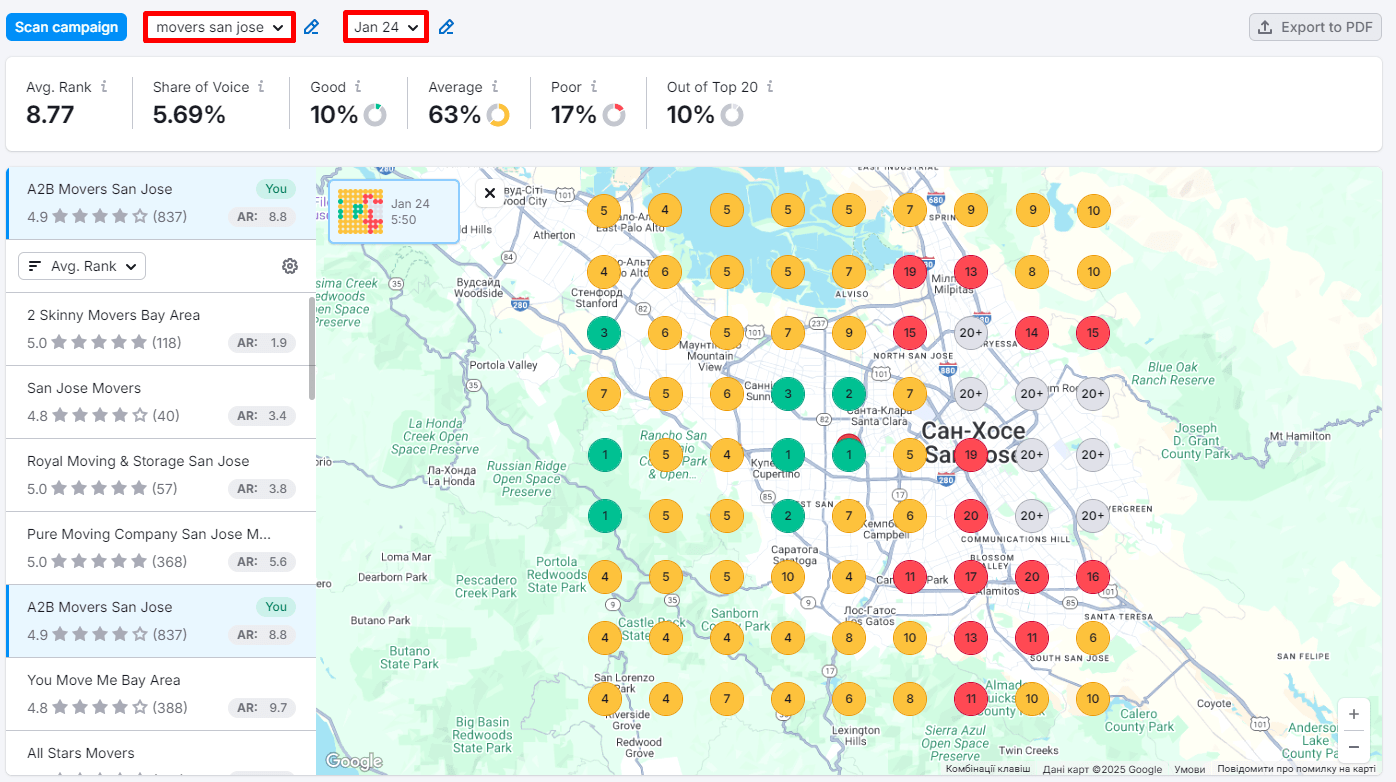The width and height of the screenshot is (1396, 782).
Task: Click the Poor 17% donut chart
Action: tap(614, 115)
